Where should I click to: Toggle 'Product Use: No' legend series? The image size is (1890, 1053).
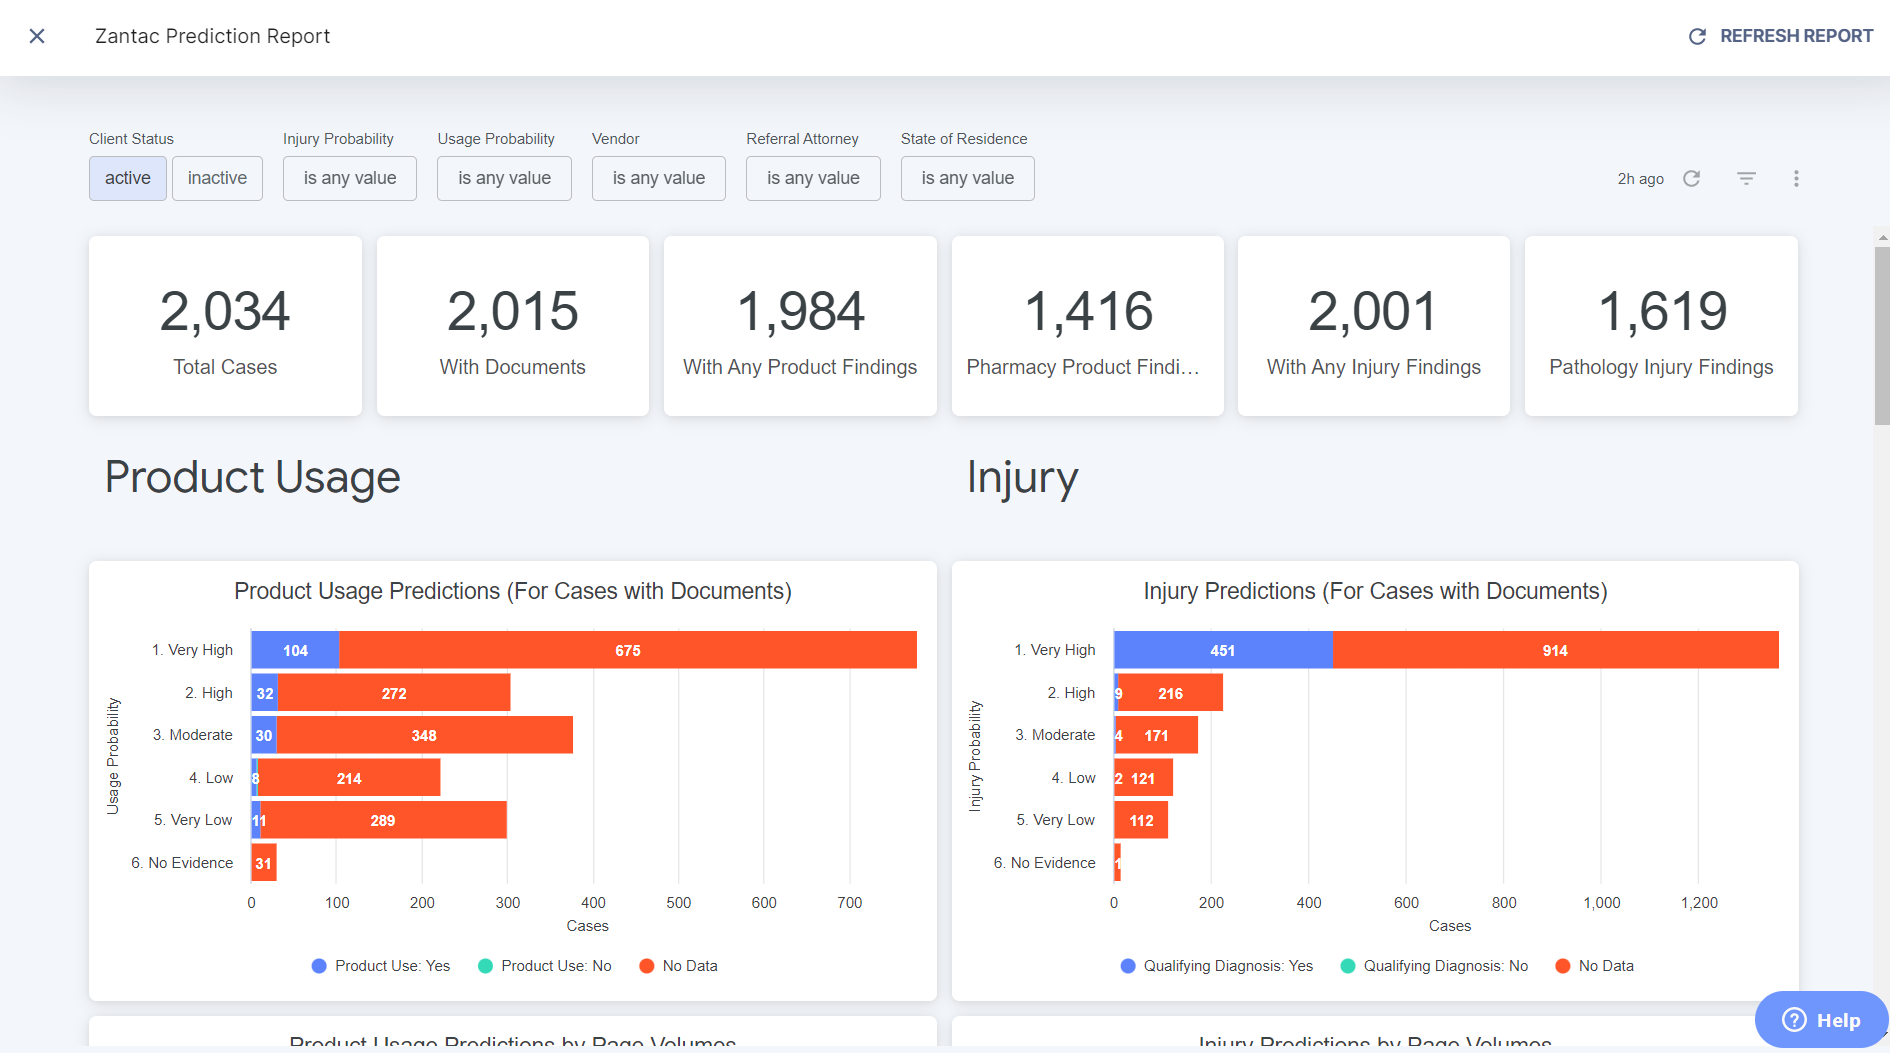tap(545, 966)
